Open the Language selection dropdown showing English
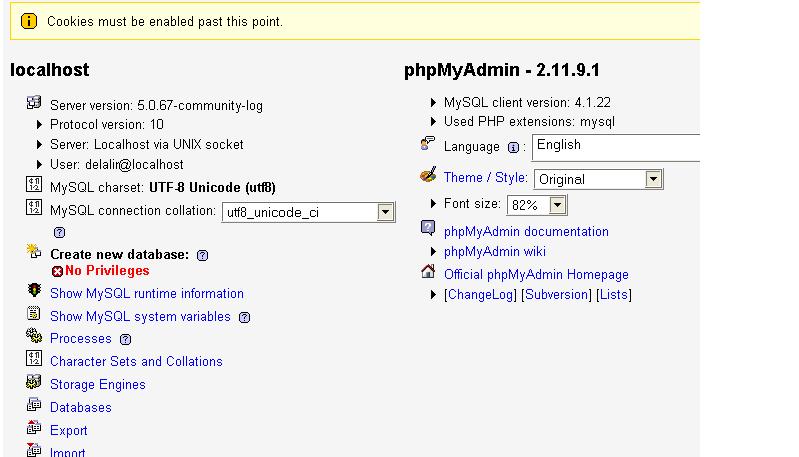 point(616,148)
